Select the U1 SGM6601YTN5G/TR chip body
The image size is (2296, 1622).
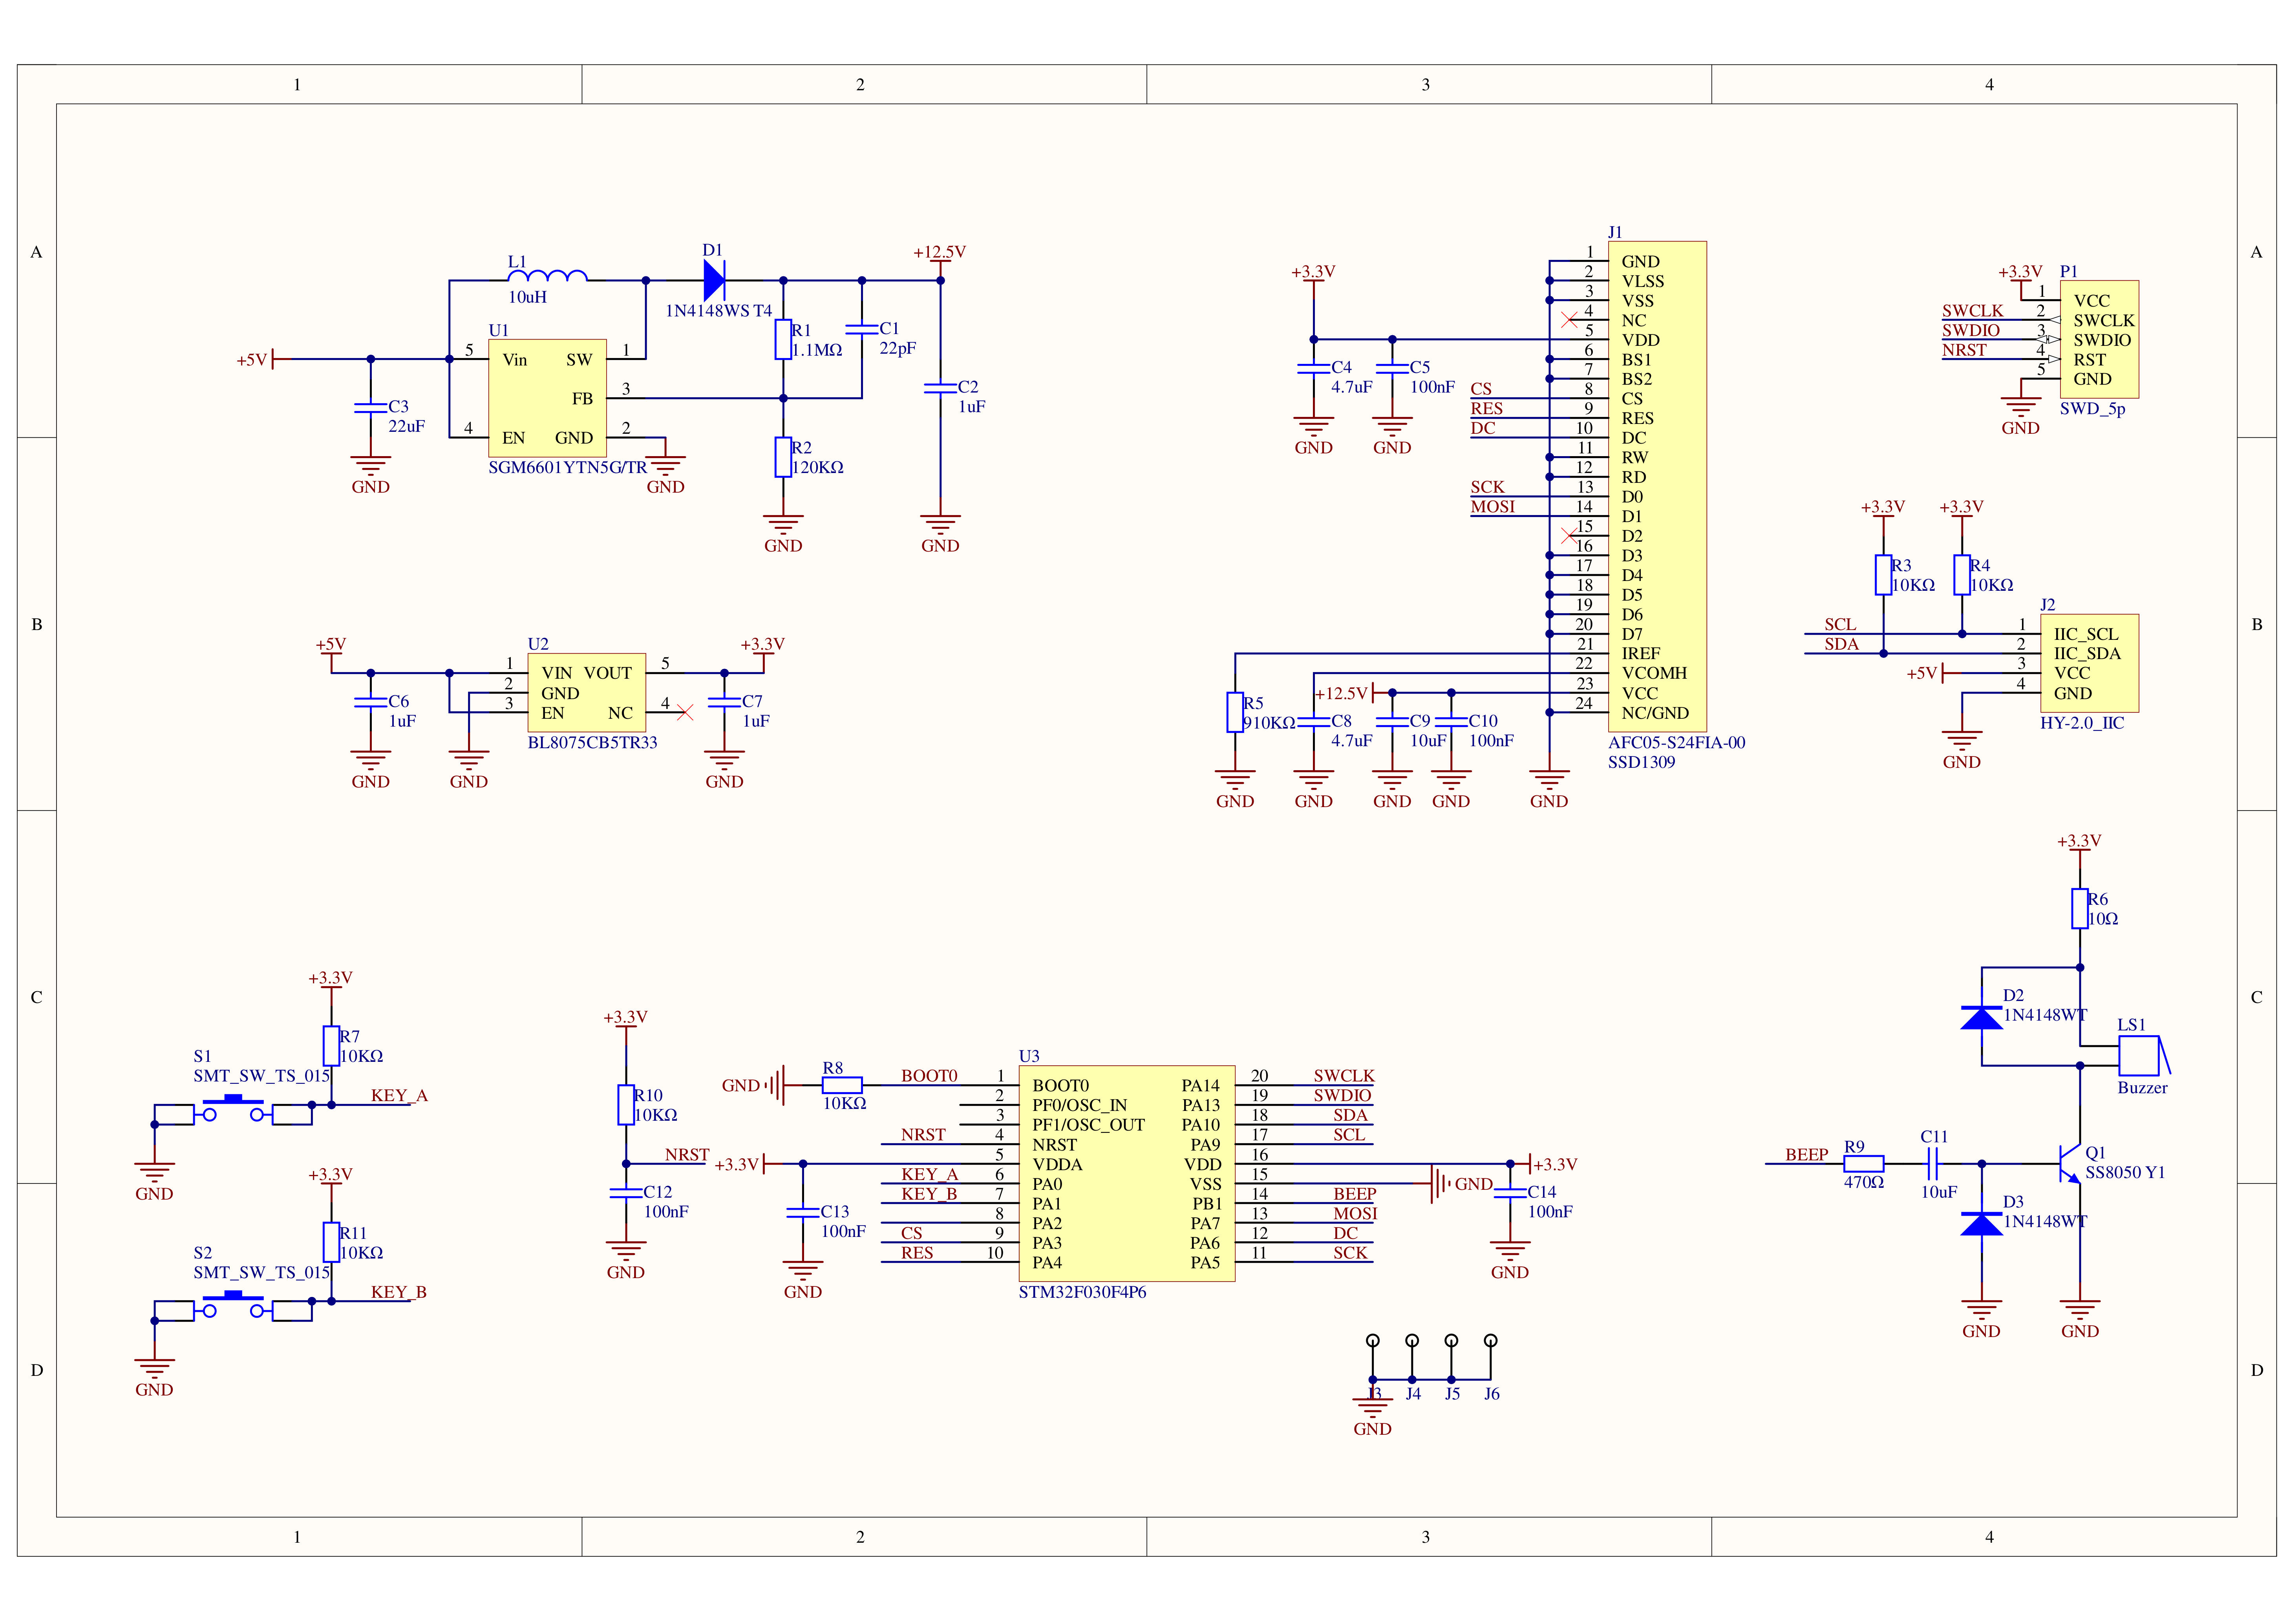coord(547,398)
